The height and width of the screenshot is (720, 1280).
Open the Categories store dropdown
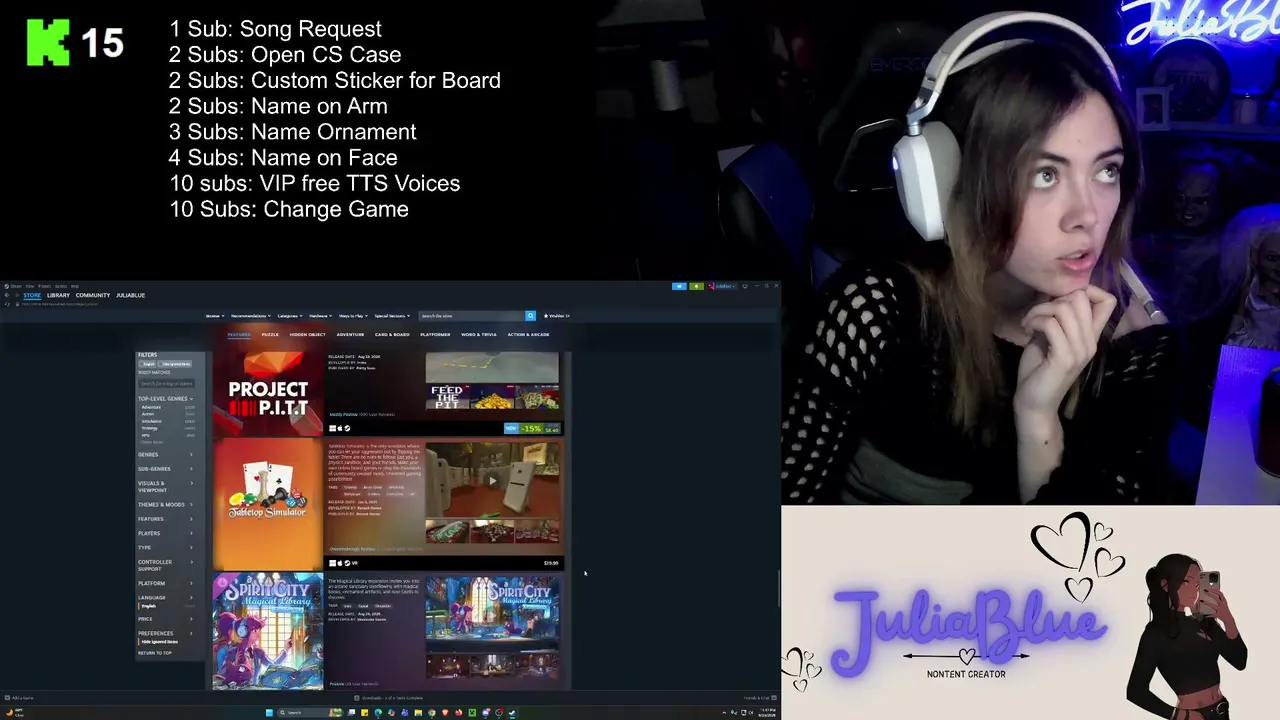coord(290,316)
